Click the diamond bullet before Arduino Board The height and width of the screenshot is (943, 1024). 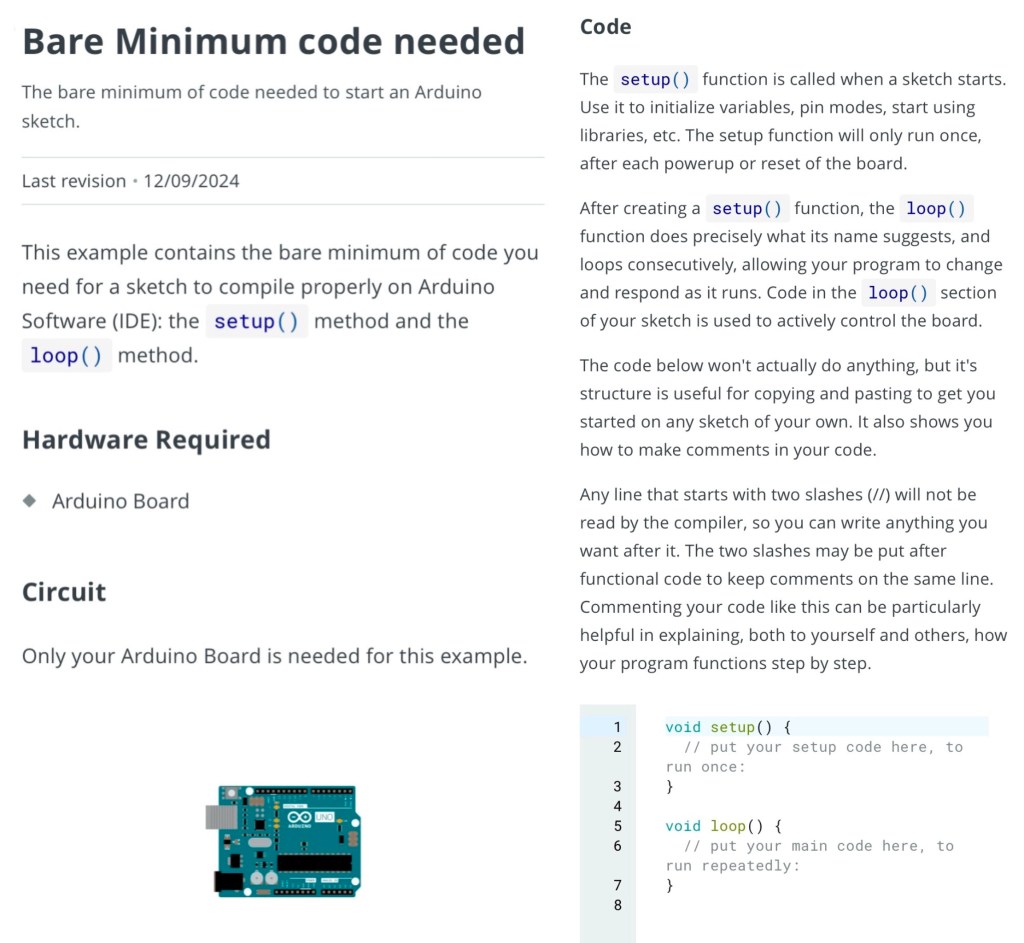click(30, 500)
